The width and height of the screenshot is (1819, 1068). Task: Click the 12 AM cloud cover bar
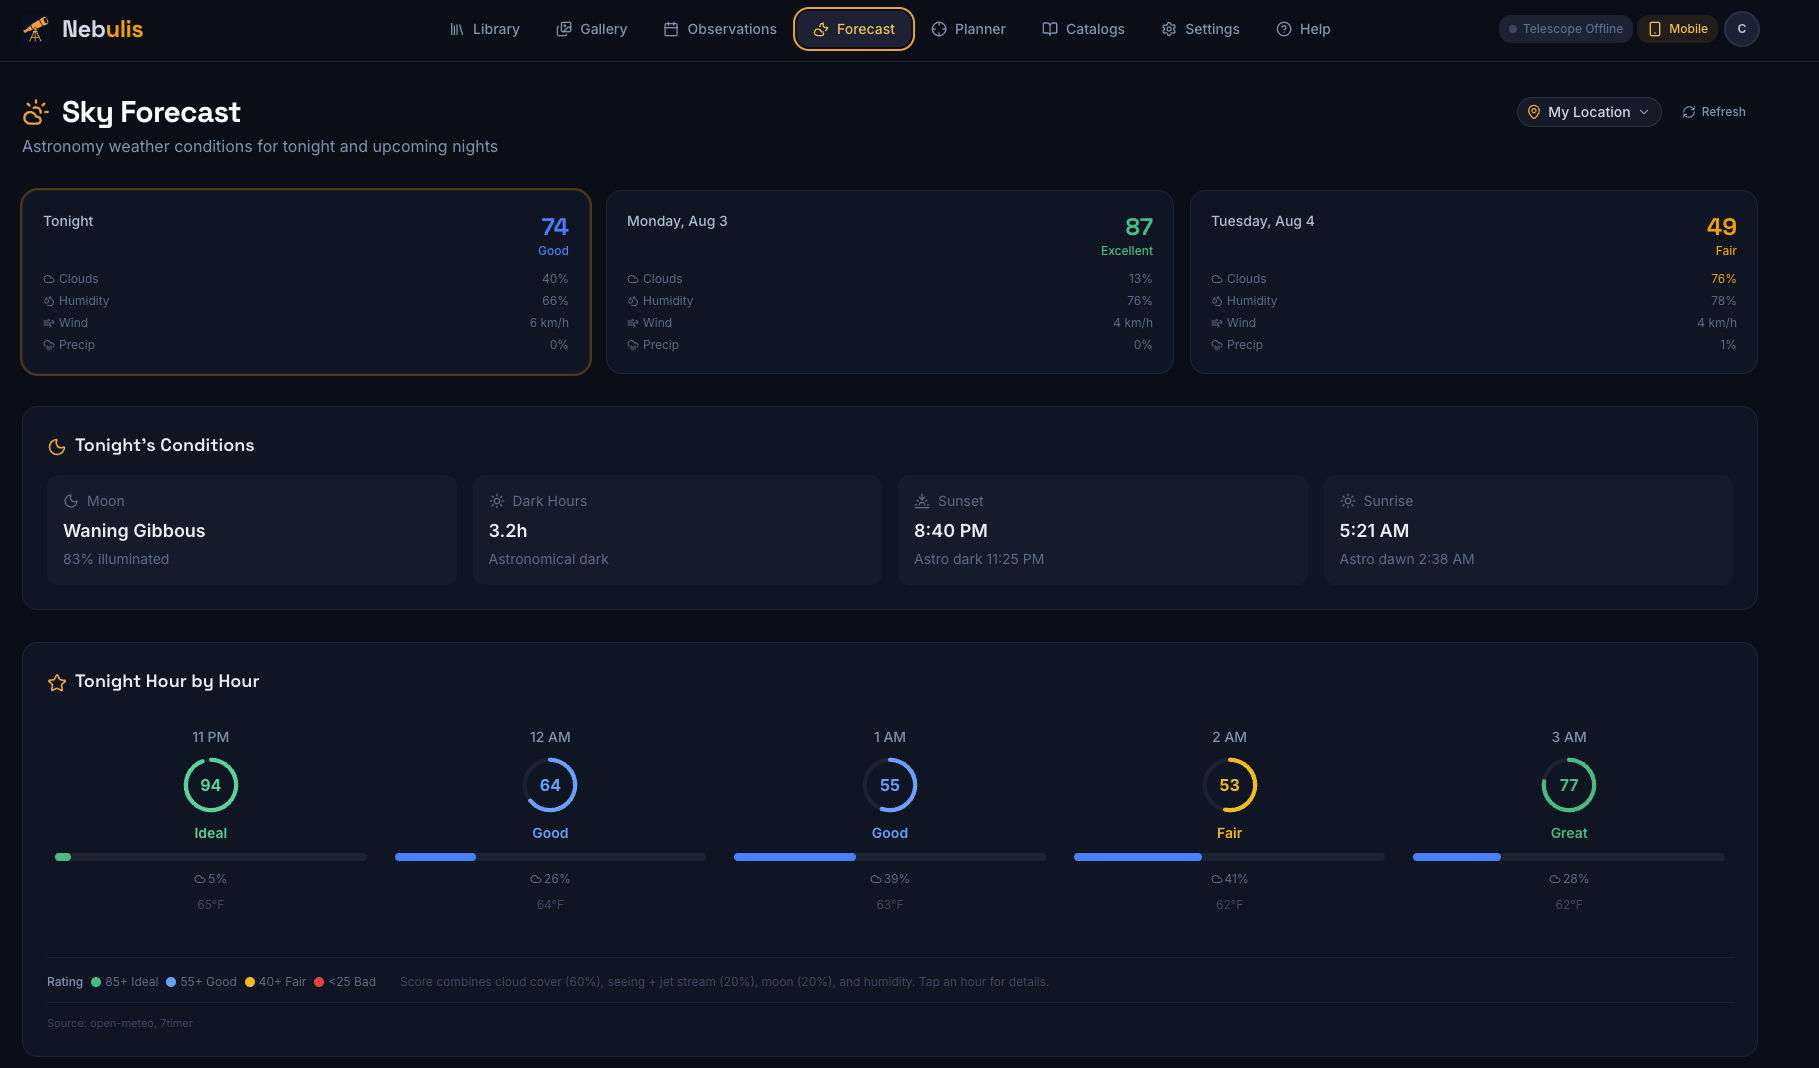(550, 857)
